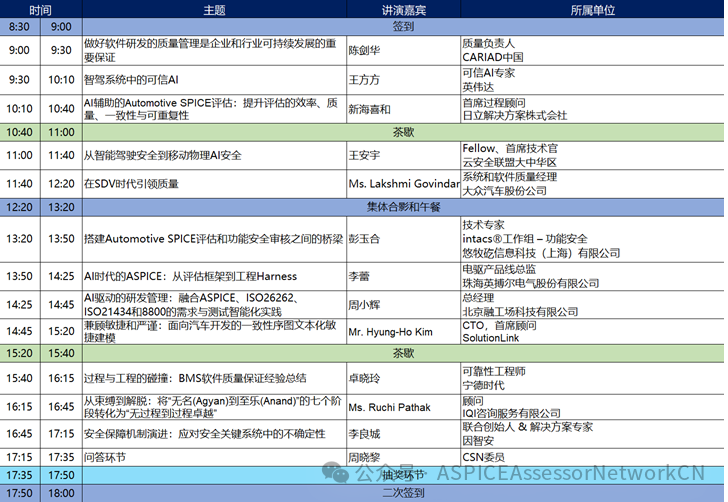Click the 9:30 end time in 陈剑华 row

[61, 50]
